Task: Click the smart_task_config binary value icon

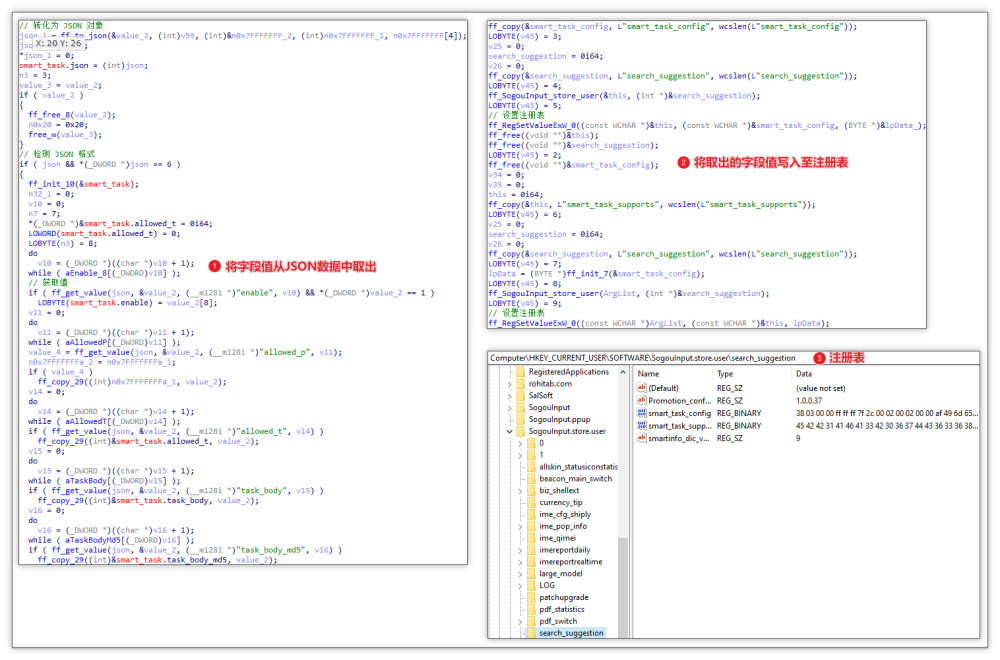Action: click(642, 413)
